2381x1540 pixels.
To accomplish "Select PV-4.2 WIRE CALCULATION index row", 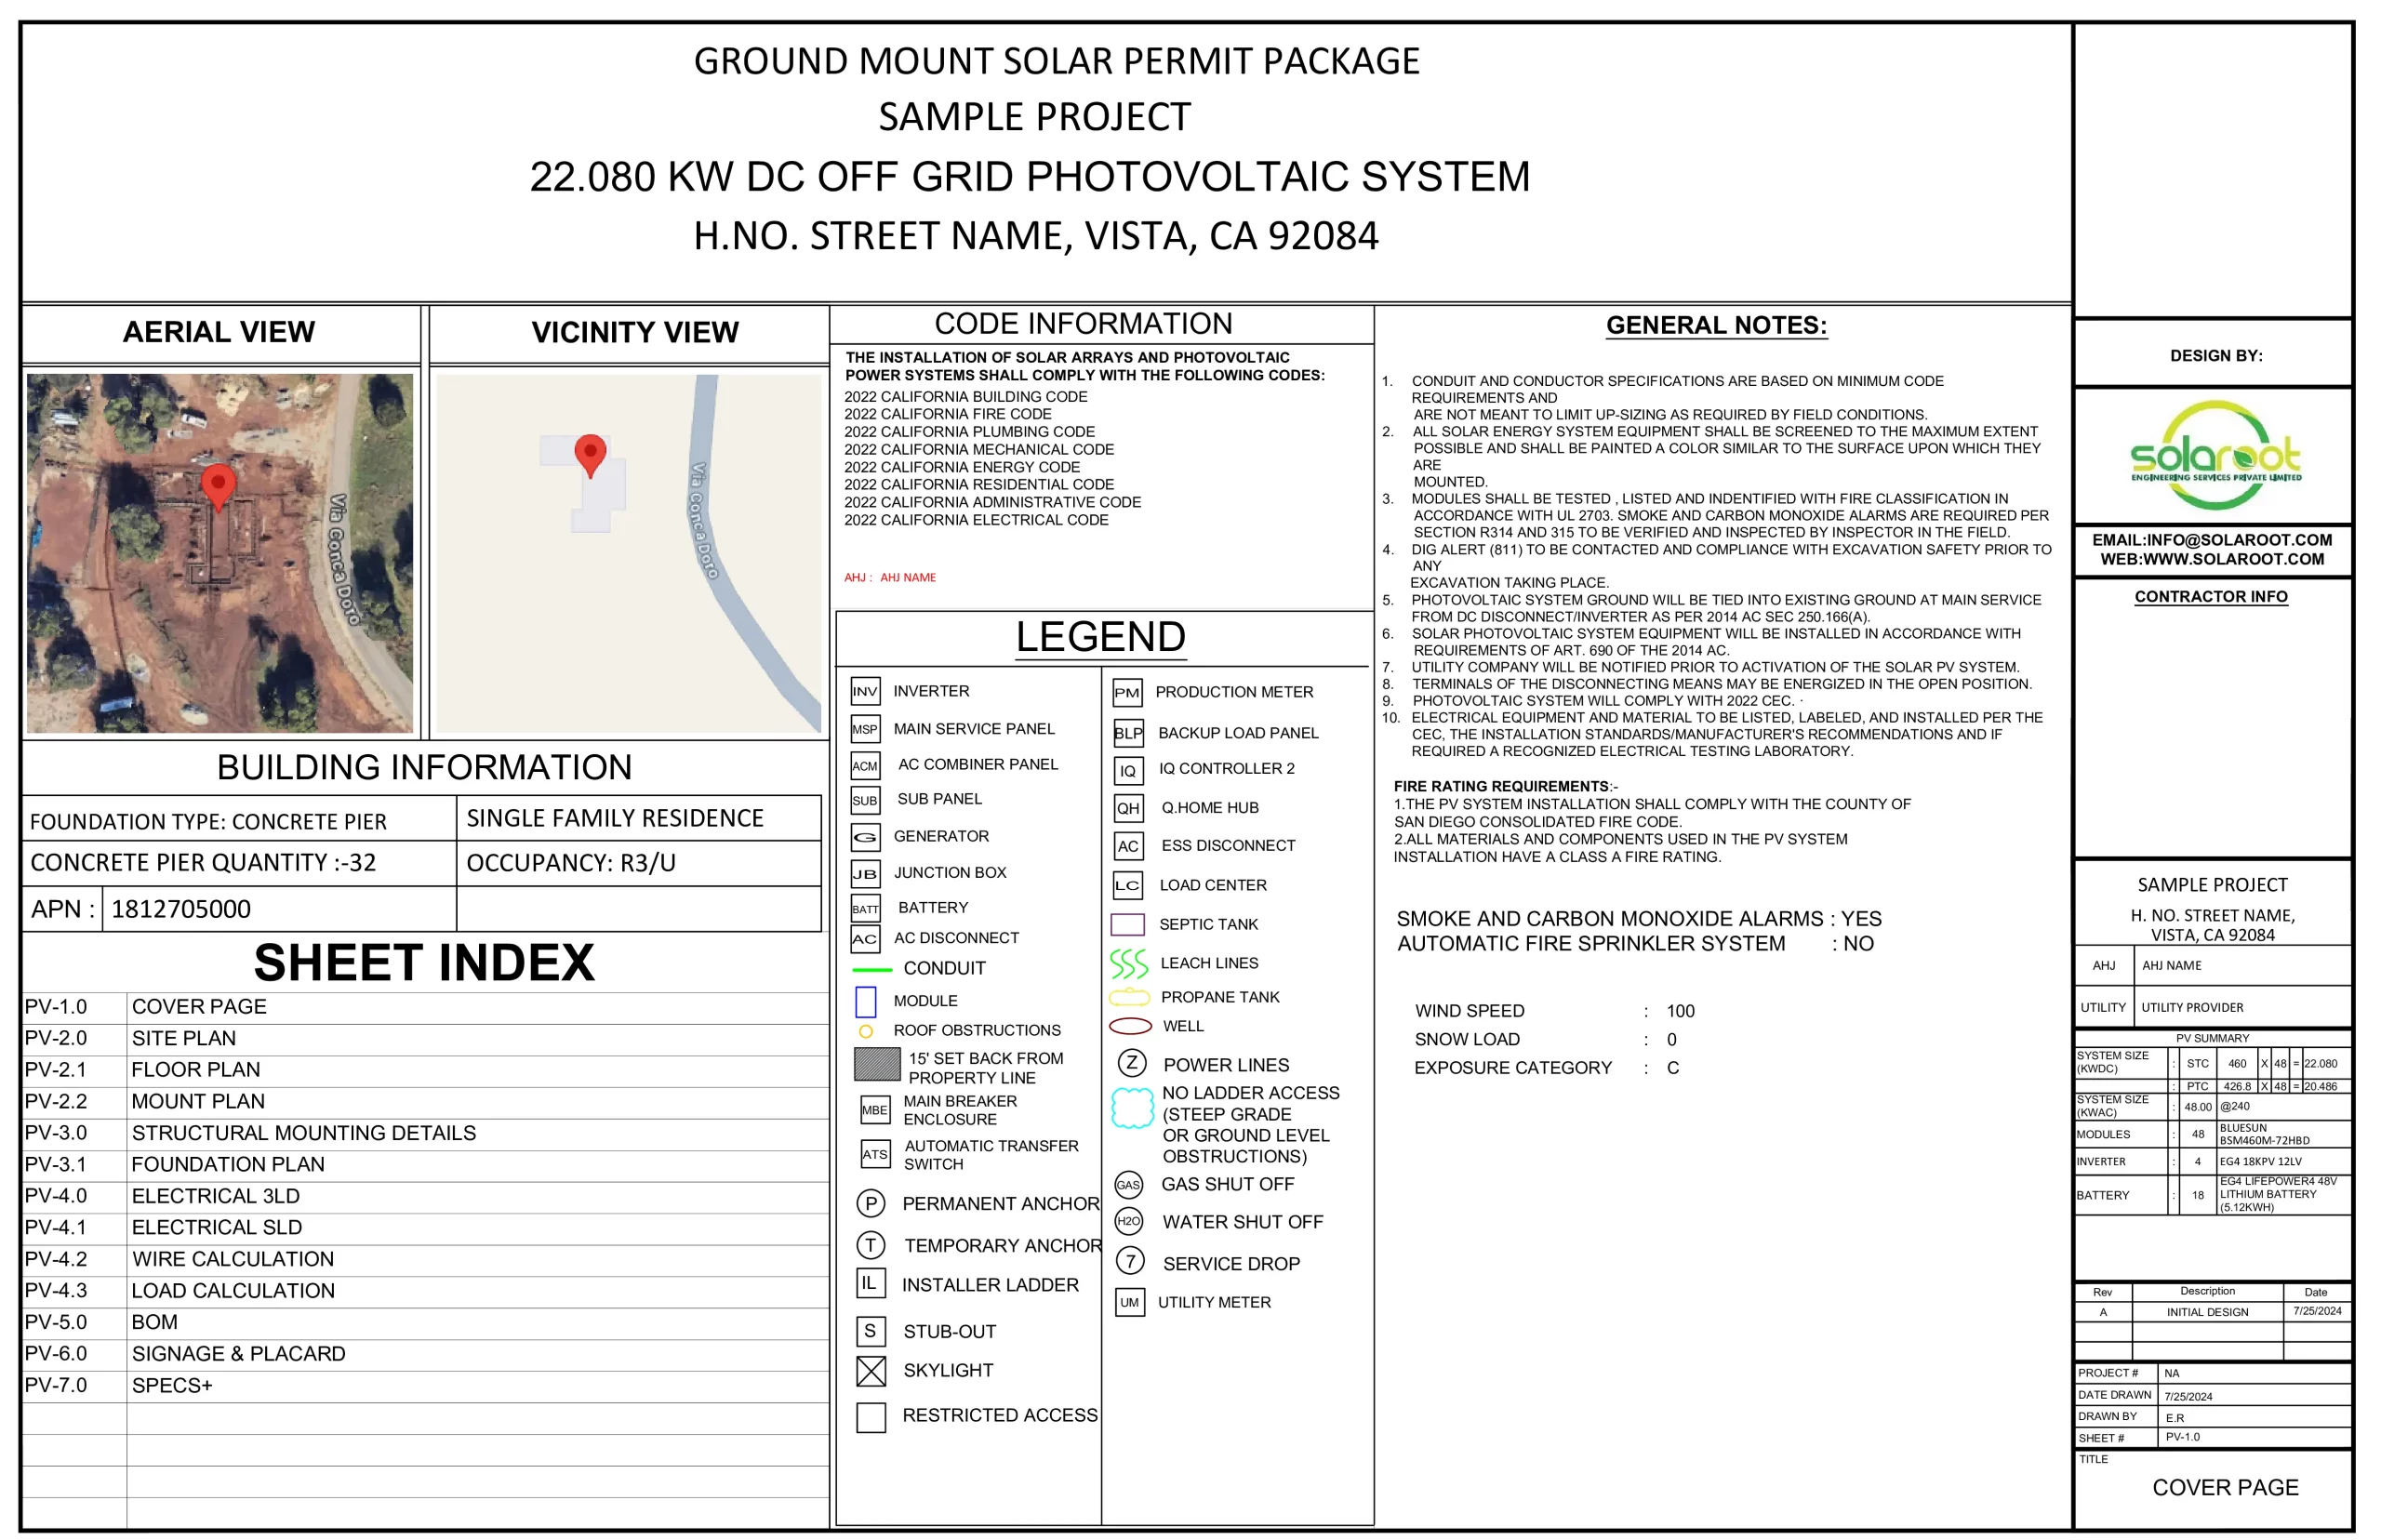I will tap(425, 1259).
